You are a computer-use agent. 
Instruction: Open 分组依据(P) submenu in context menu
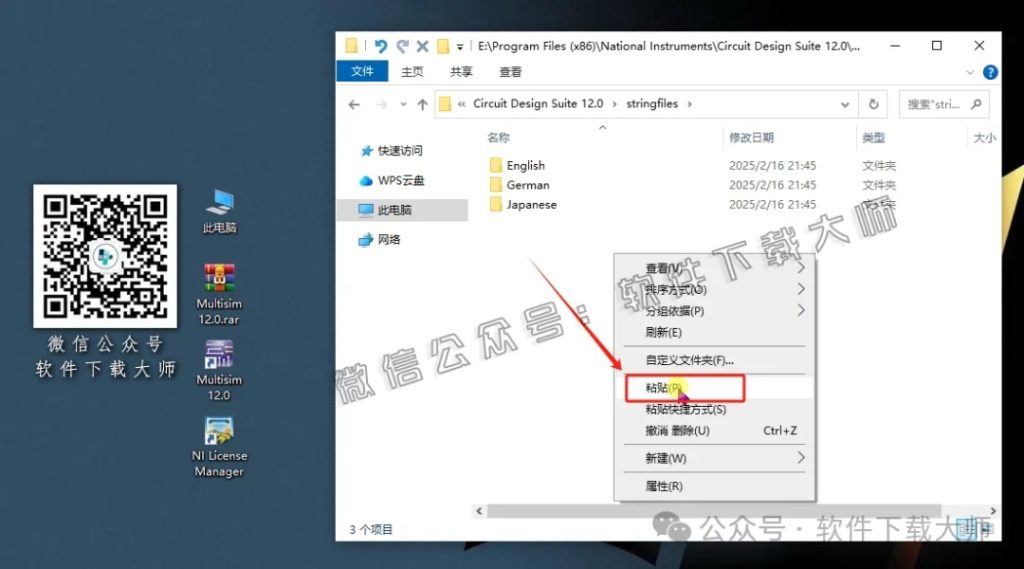click(714, 311)
